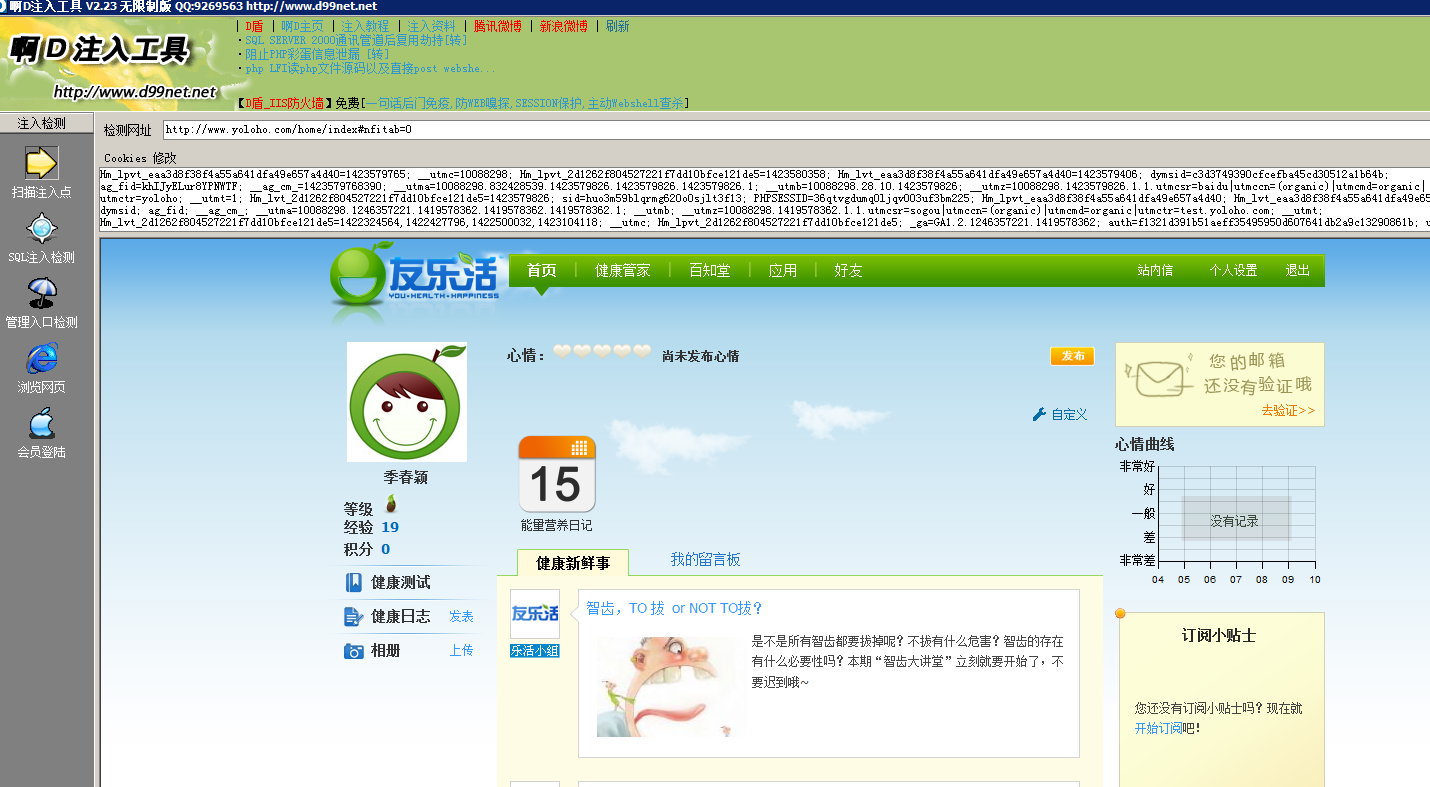Click the 乐活小组 group avatar icon
The height and width of the screenshot is (787, 1430).
tap(535, 614)
